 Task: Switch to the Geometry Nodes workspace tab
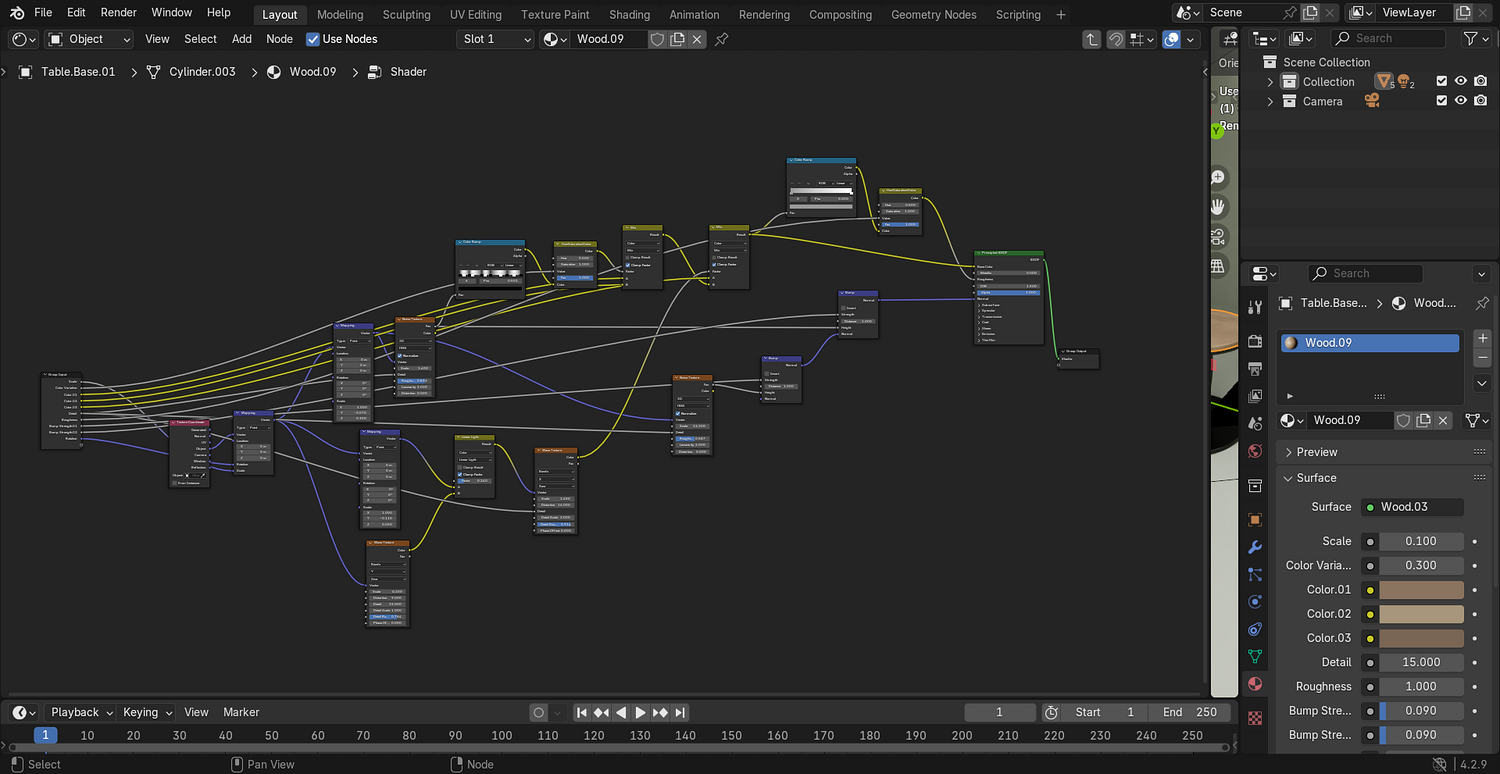pyautogui.click(x=934, y=14)
